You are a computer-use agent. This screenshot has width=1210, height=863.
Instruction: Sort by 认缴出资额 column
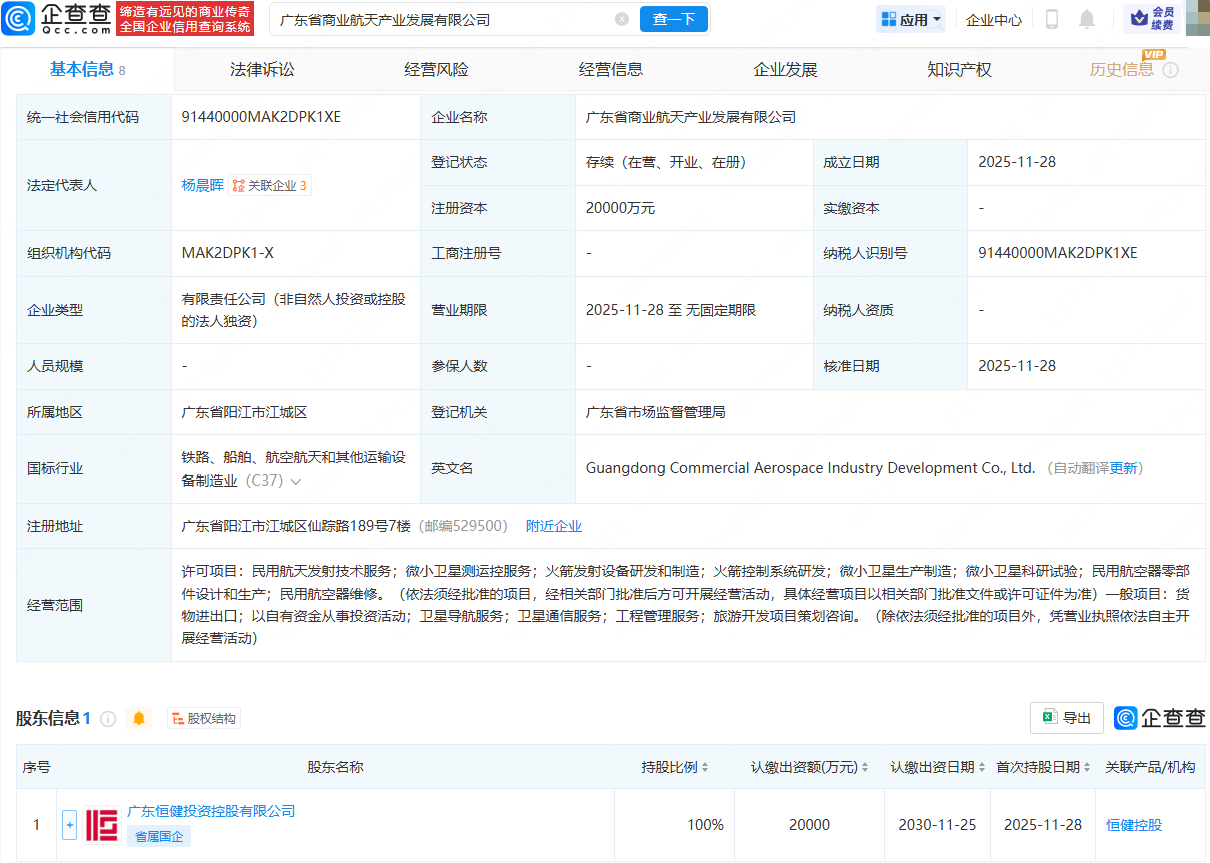810,767
